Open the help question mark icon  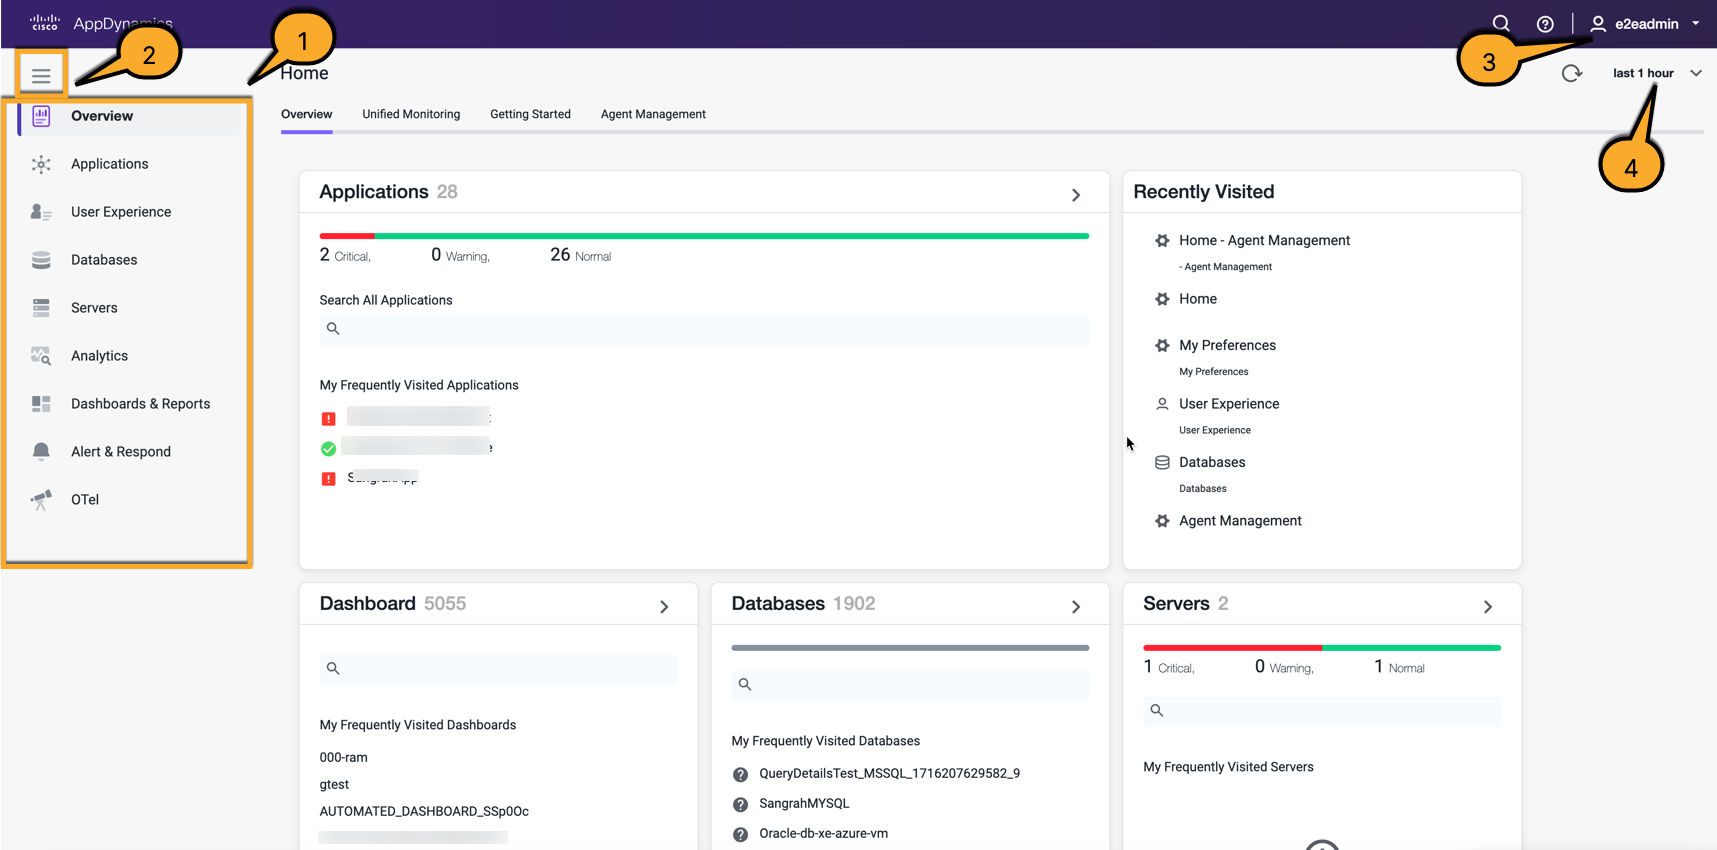(x=1545, y=24)
